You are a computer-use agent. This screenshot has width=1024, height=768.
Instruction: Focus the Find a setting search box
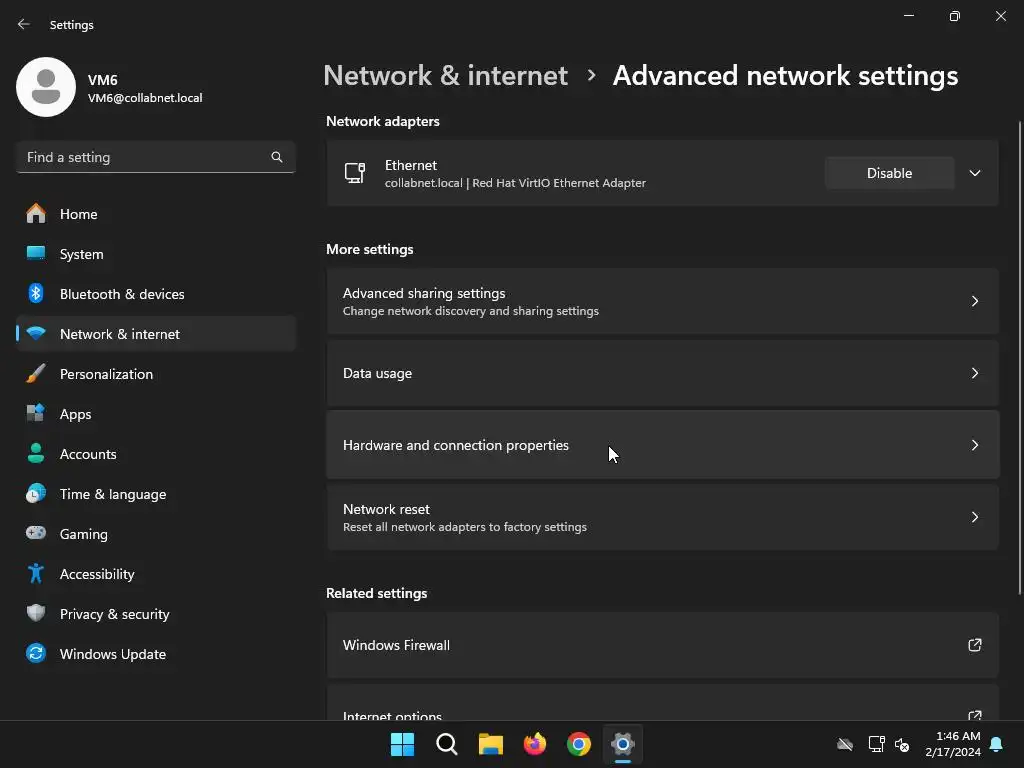click(145, 157)
